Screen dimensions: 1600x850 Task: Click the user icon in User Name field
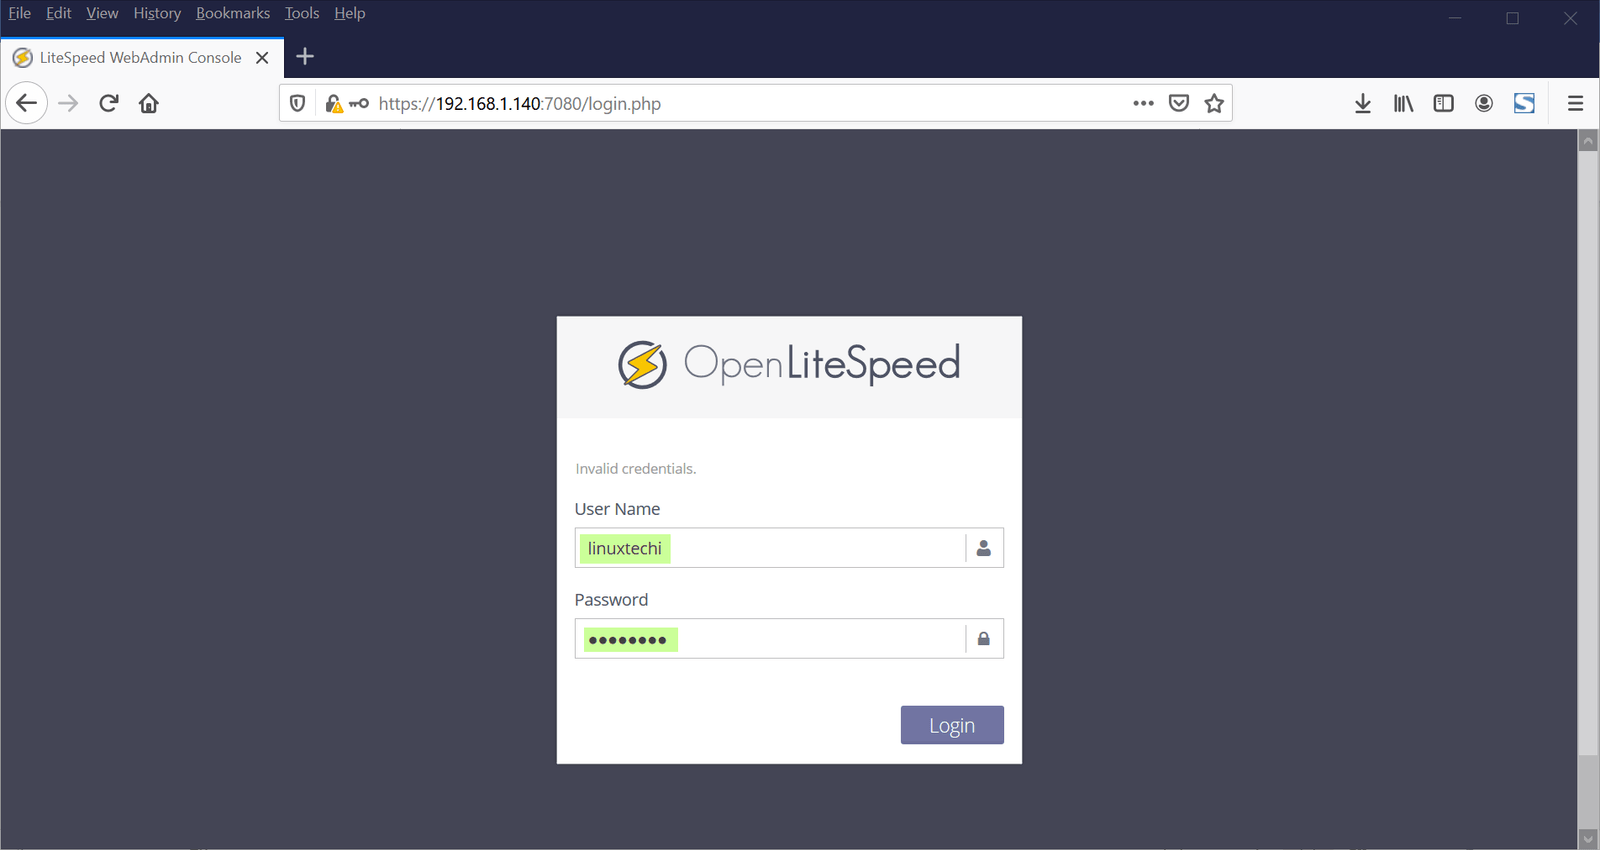click(x=984, y=548)
